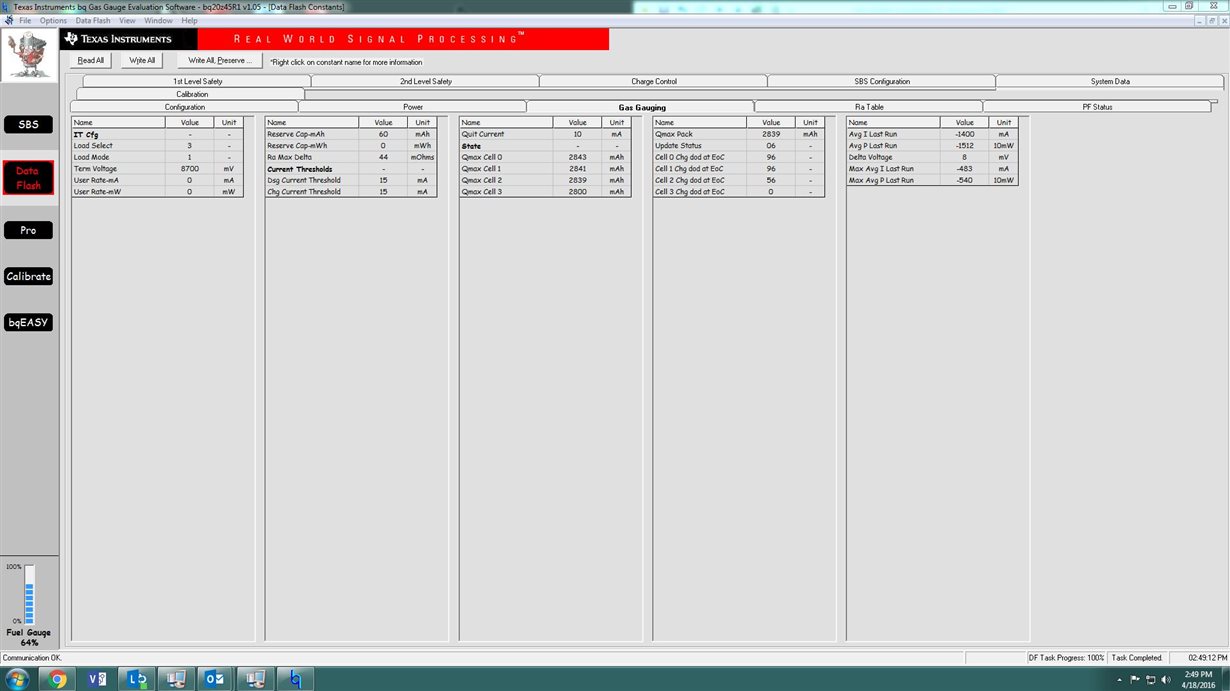Image resolution: width=1230 pixels, height=691 pixels.
Task: Click the Ra Max Delta value 44
Action: point(383,157)
